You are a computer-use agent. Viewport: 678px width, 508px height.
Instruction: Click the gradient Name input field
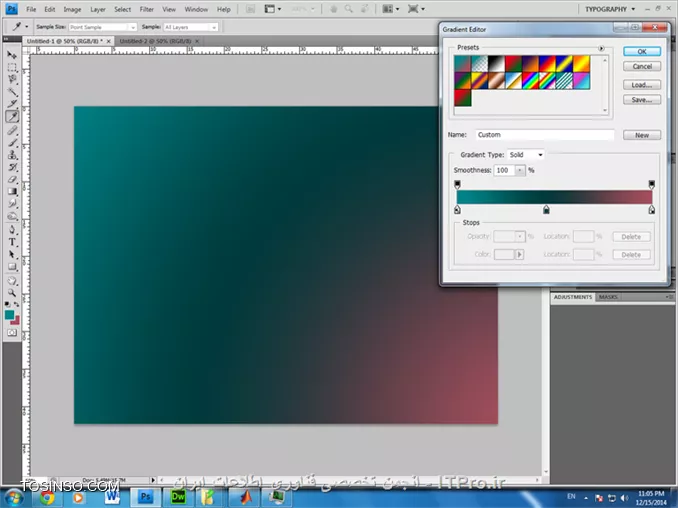(545, 135)
